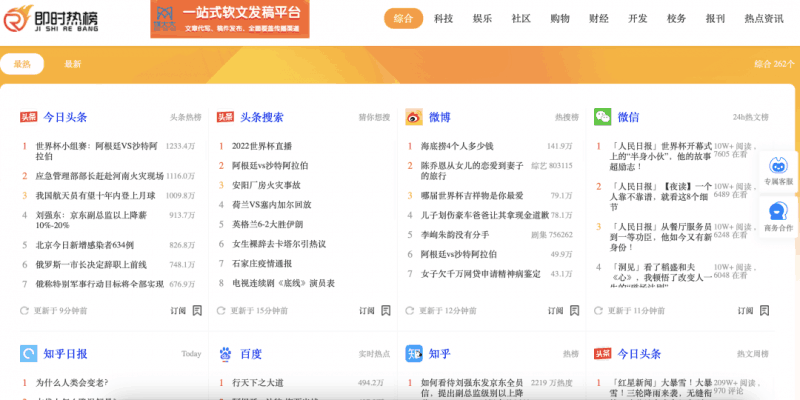Viewport: 800px width, 400px height.
Task: Open Weibo topic 李峋朱韵没有分手
Action: point(455,235)
